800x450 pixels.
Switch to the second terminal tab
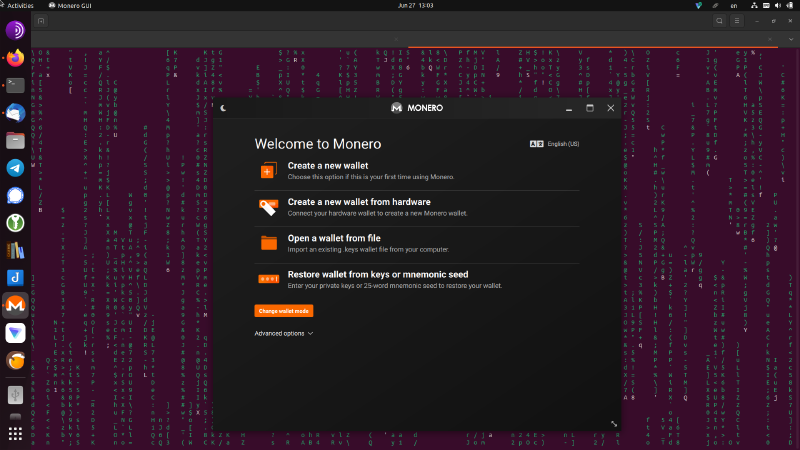(x=593, y=39)
